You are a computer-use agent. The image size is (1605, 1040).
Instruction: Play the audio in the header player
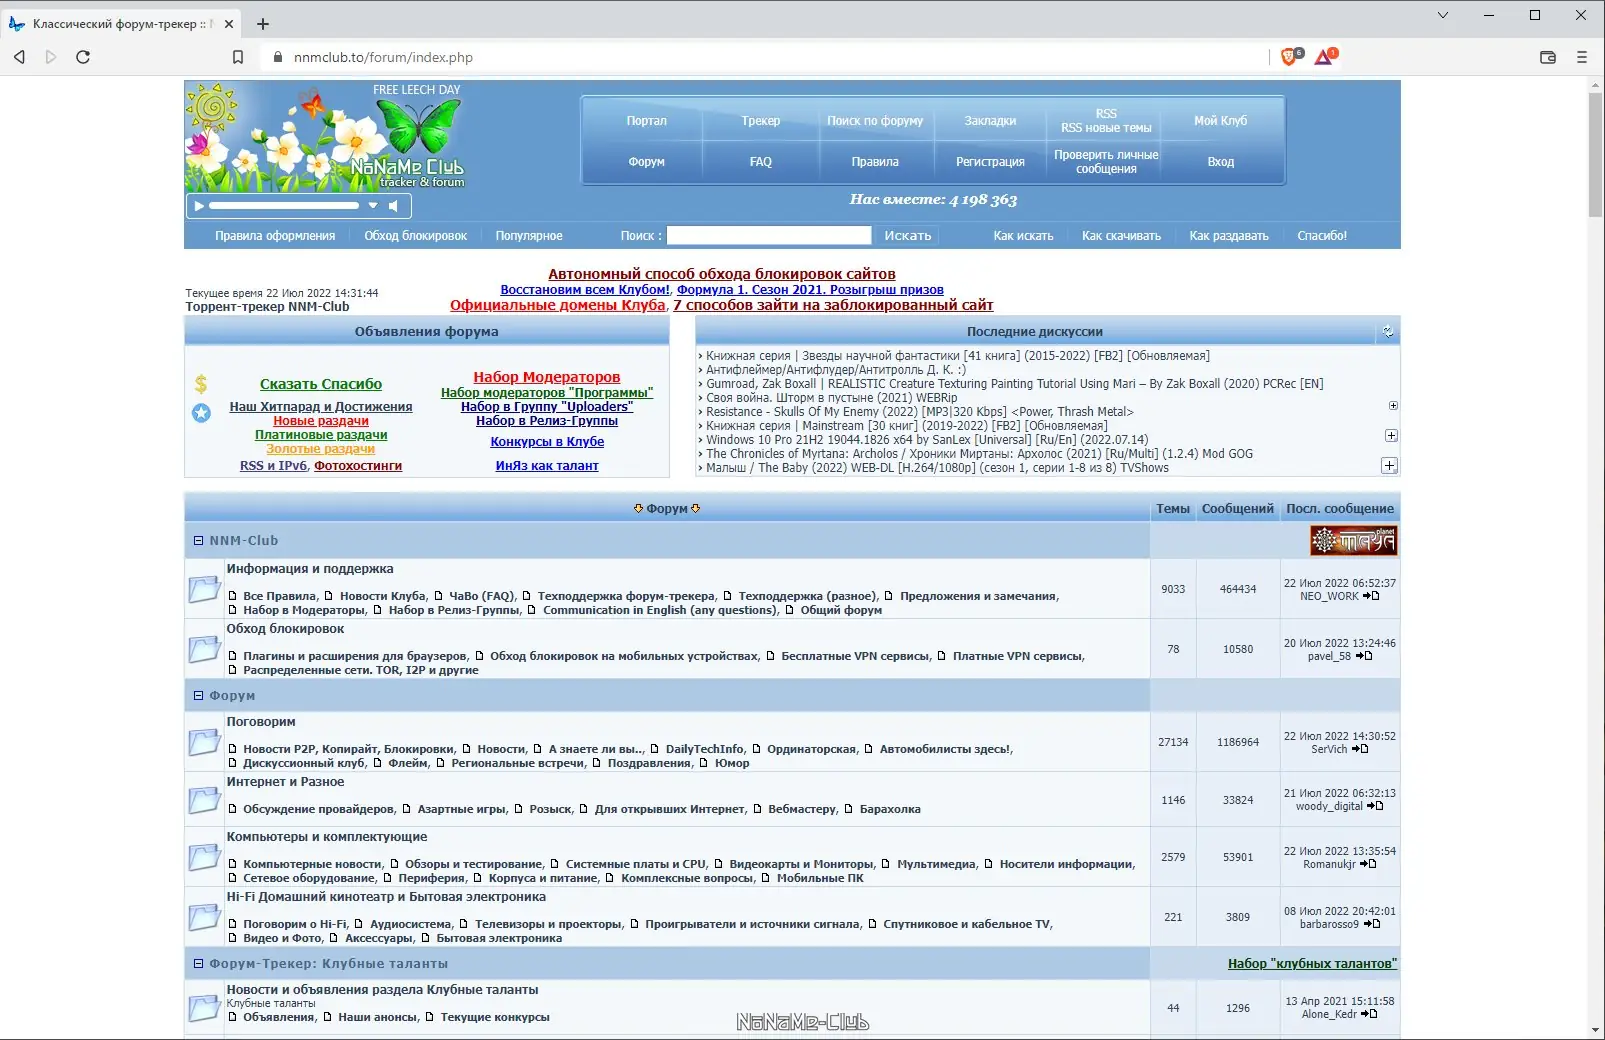(x=199, y=206)
